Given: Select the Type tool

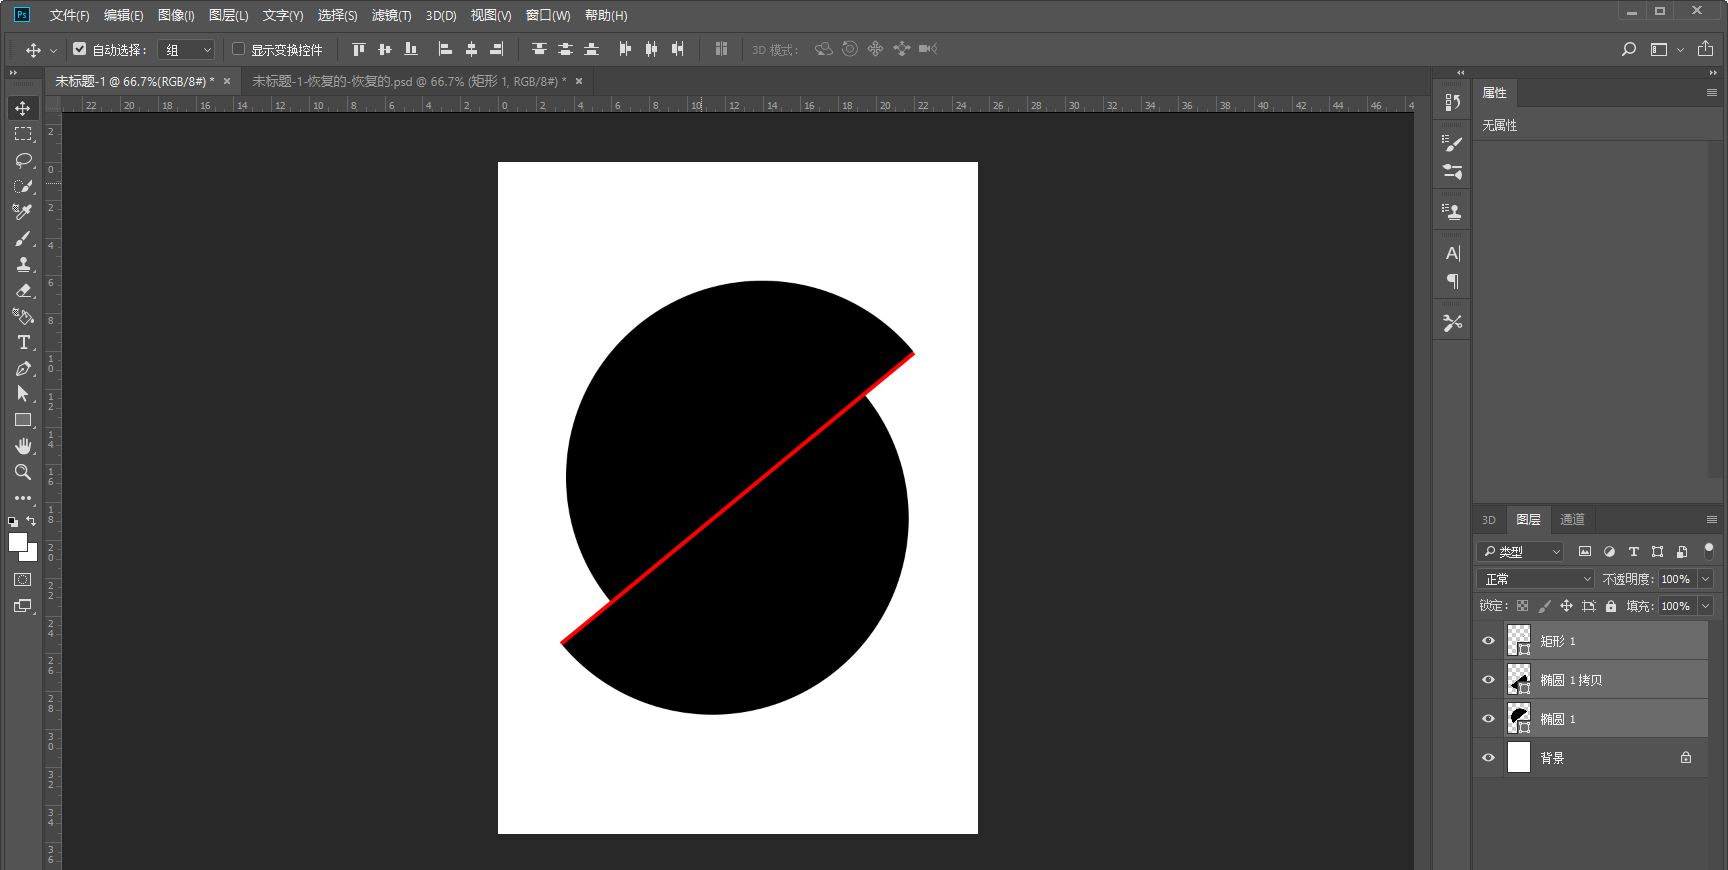Looking at the screenshot, I should tap(23, 342).
